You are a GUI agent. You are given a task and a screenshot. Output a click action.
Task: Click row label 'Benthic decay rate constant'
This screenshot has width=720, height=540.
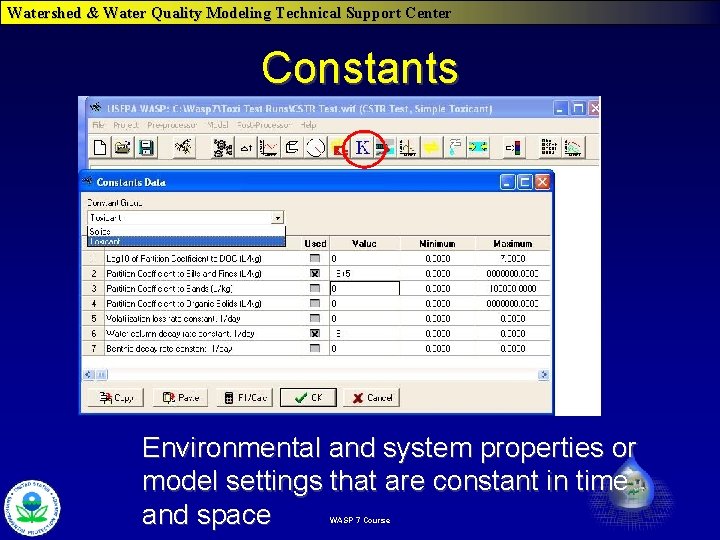[x=169, y=349]
